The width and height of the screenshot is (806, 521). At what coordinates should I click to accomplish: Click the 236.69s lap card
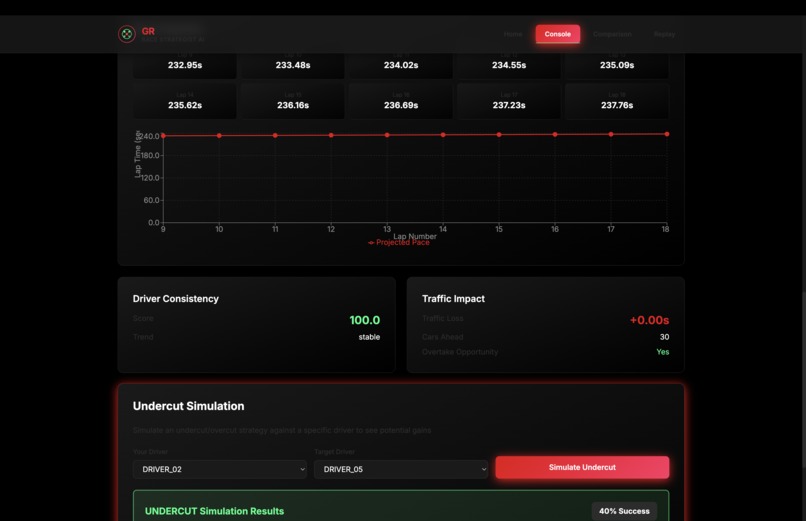[x=401, y=101]
